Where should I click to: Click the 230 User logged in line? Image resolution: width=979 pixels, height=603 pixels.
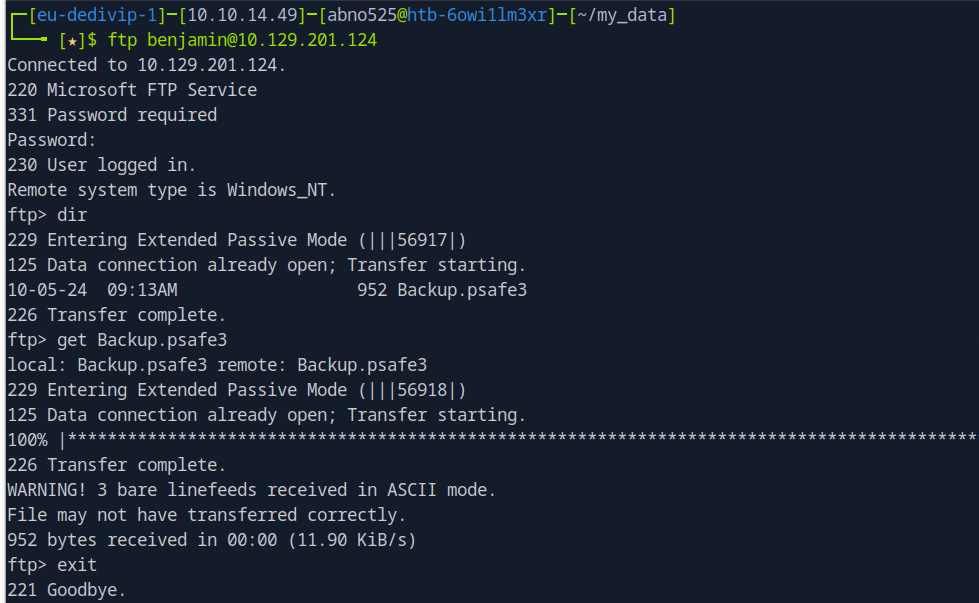point(102,165)
